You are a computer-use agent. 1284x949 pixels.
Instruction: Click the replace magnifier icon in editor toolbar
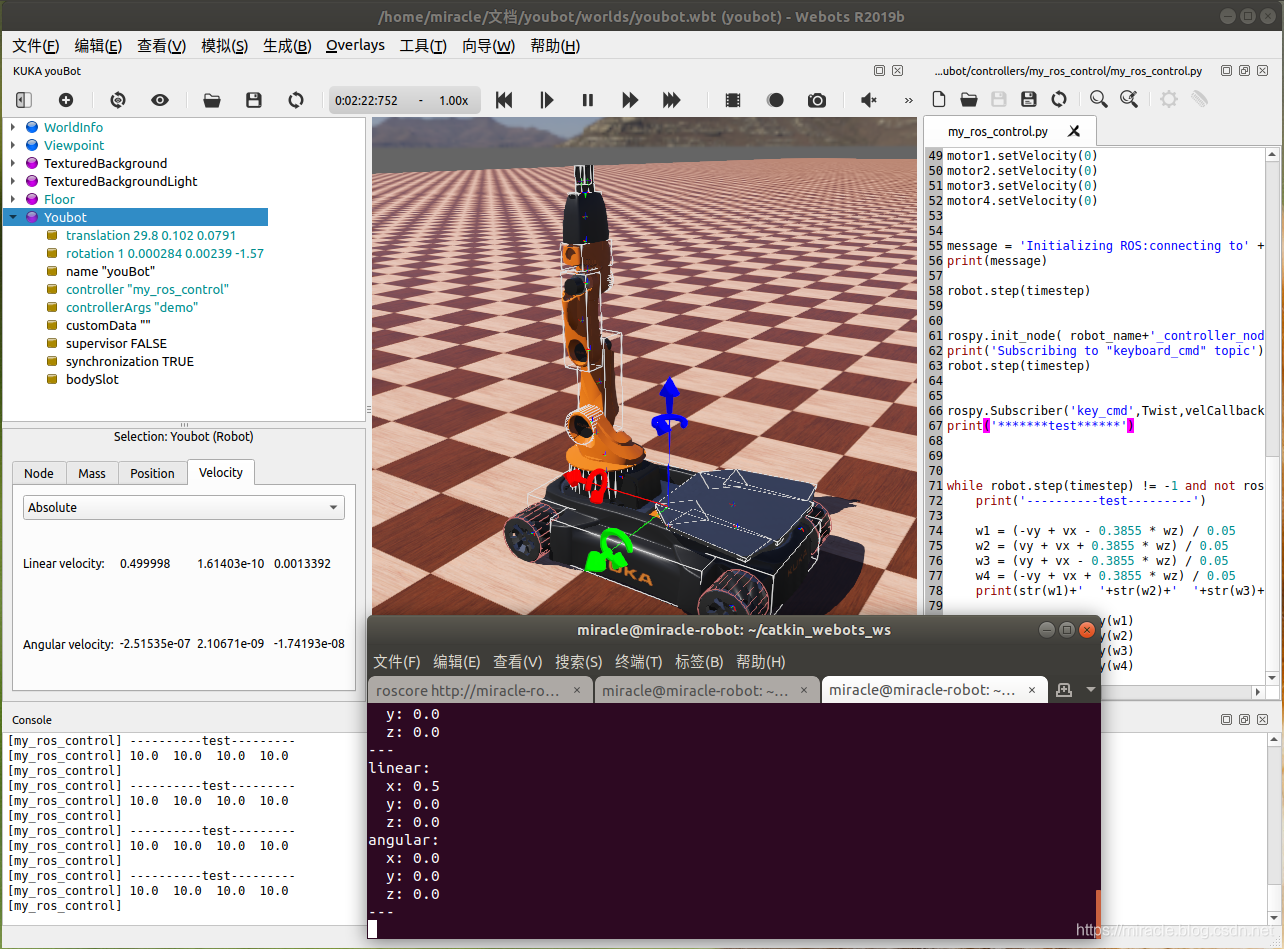pyautogui.click(x=1129, y=99)
